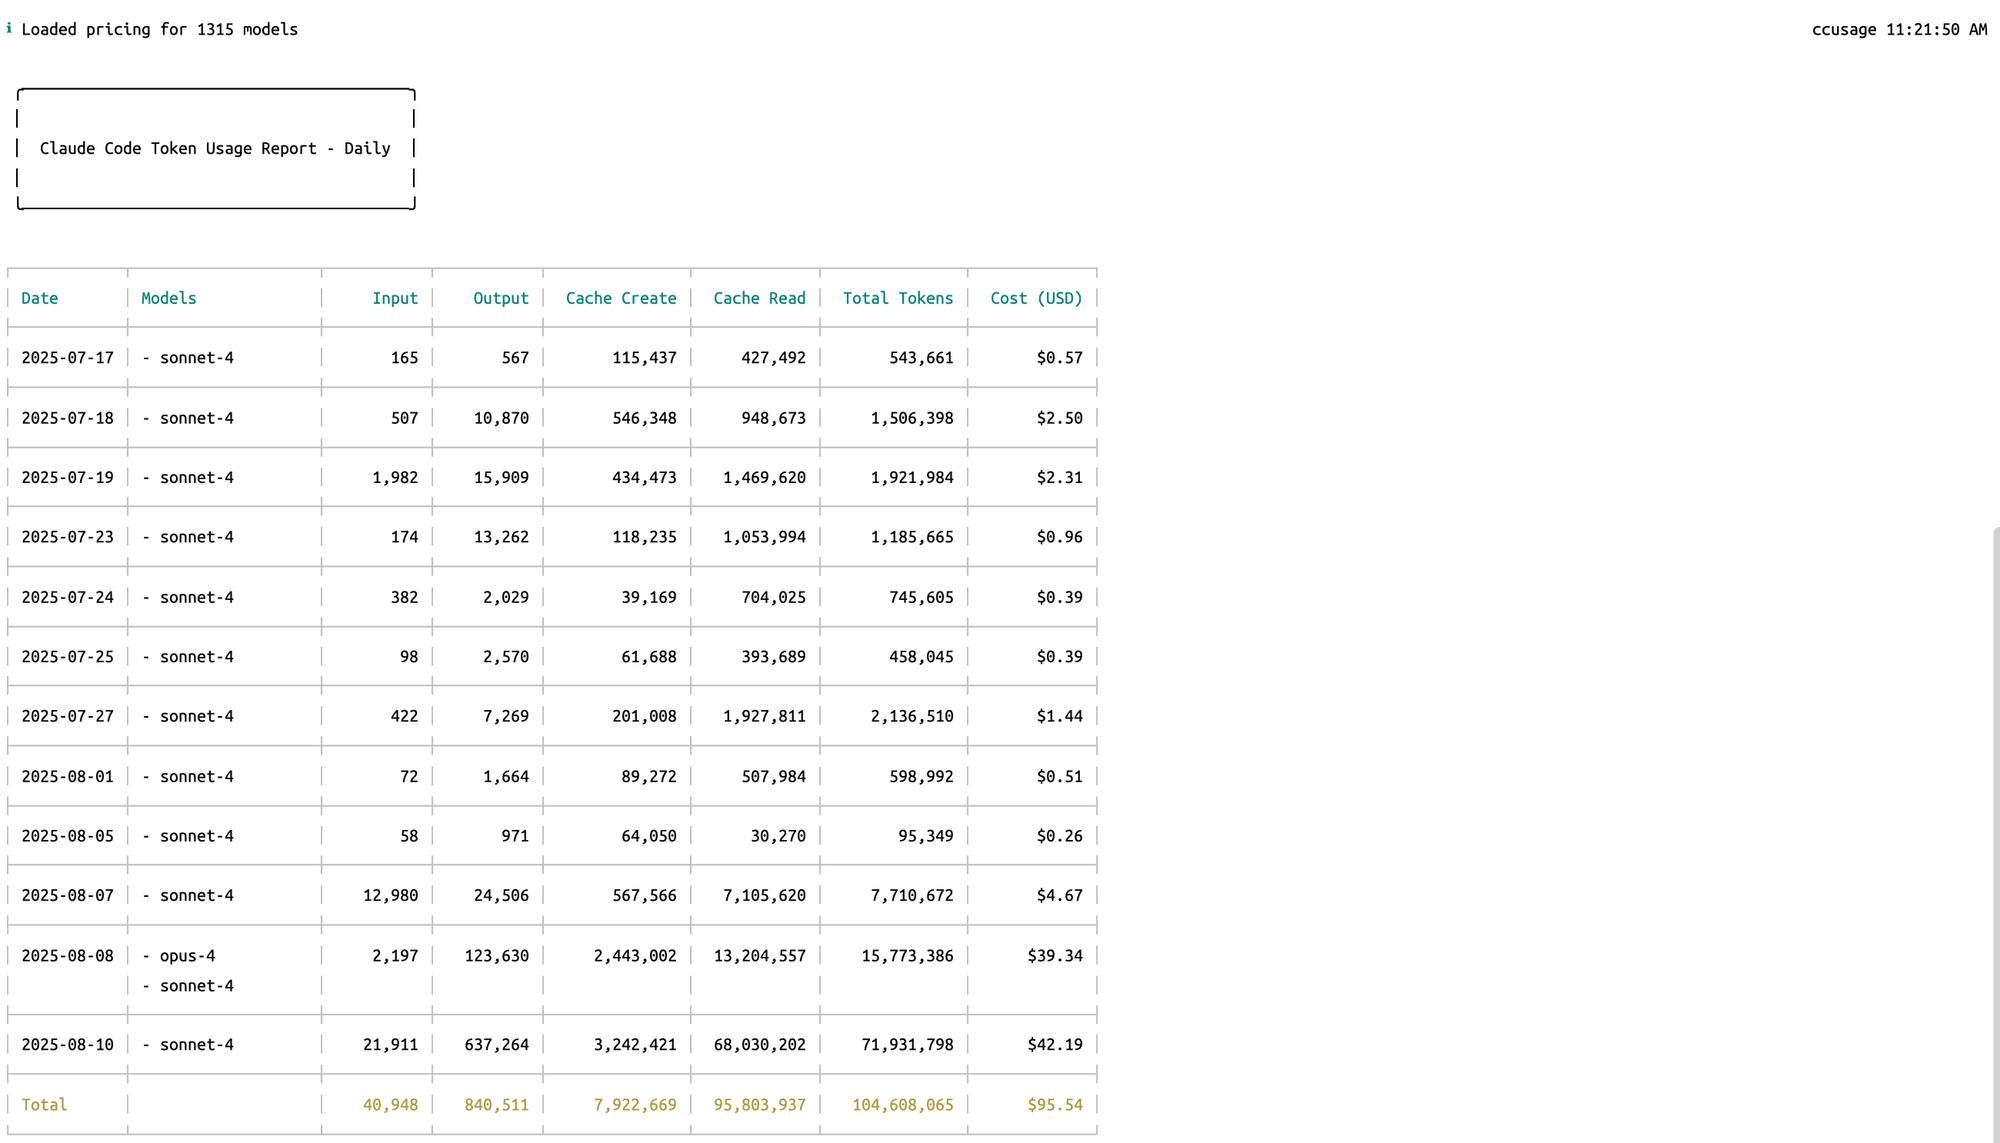Click the date cell '2025-08-05'
The image size is (2000, 1143).
(x=68, y=835)
